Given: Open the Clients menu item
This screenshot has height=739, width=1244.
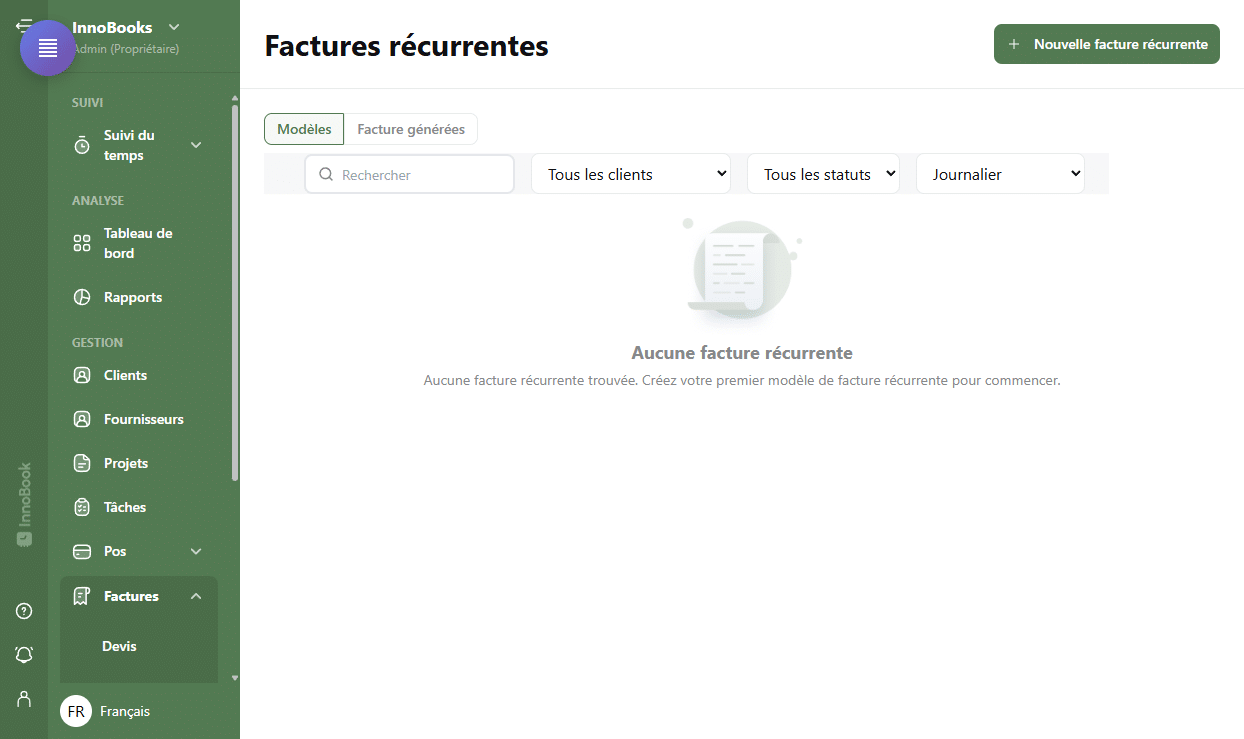Looking at the screenshot, I should coord(139,375).
